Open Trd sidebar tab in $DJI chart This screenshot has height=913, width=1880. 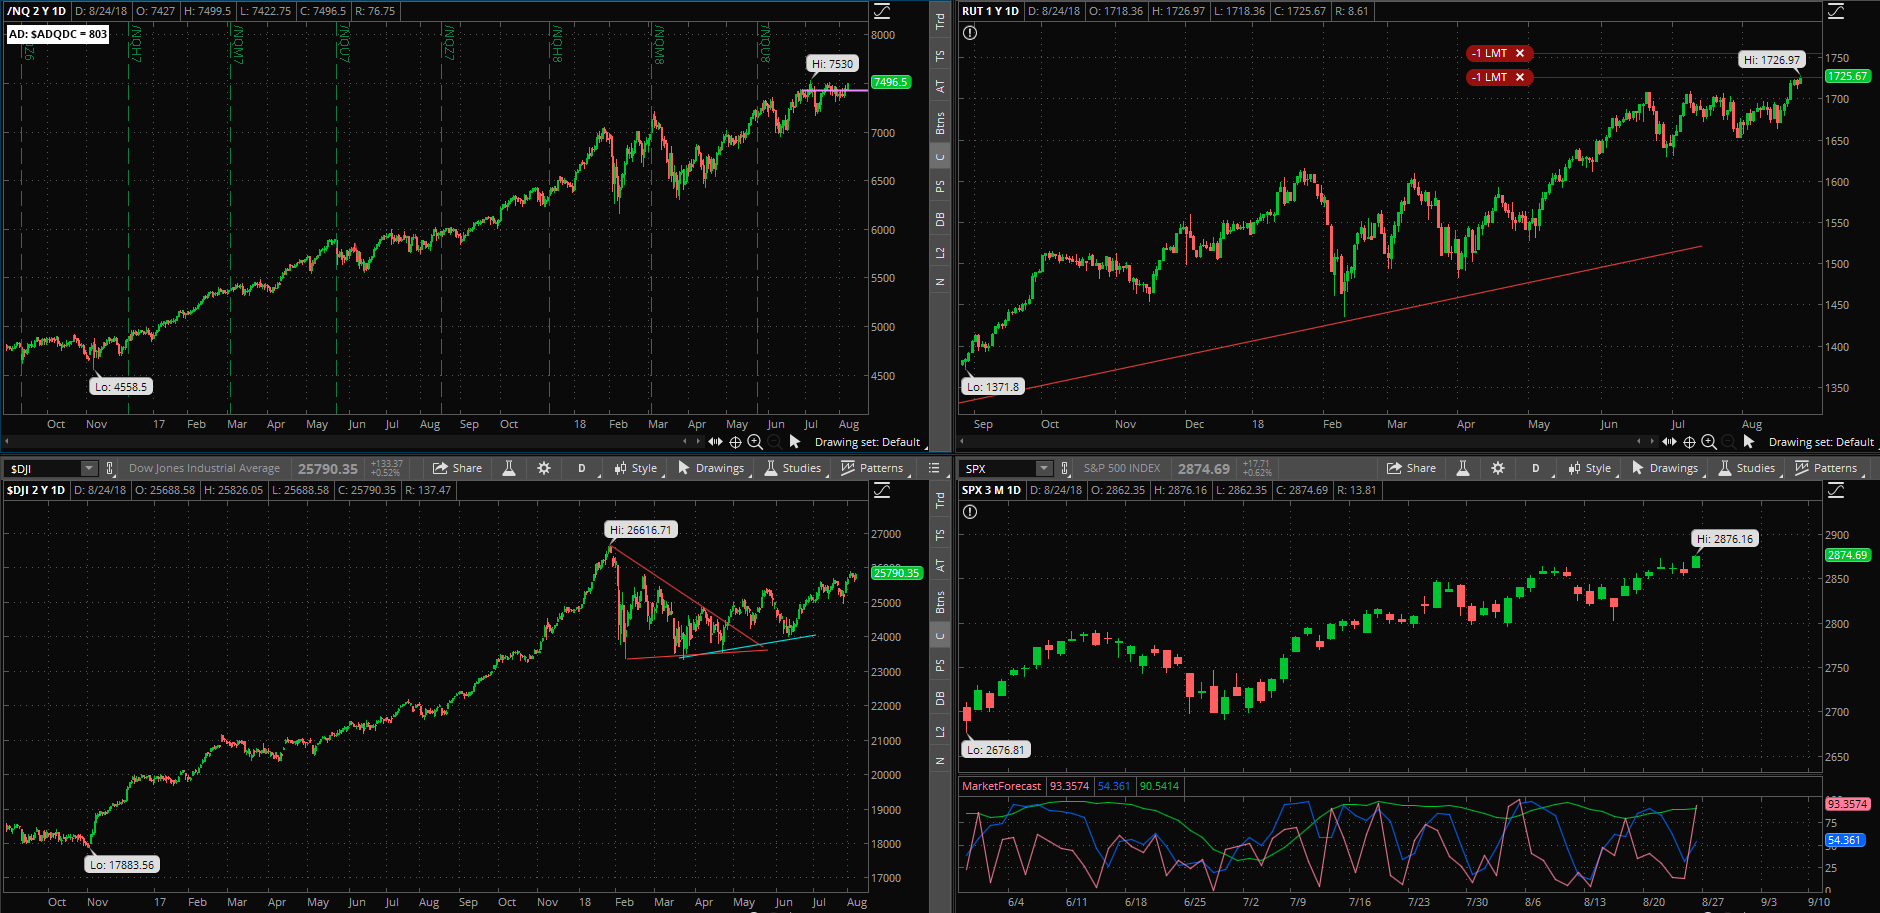[940, 500]
